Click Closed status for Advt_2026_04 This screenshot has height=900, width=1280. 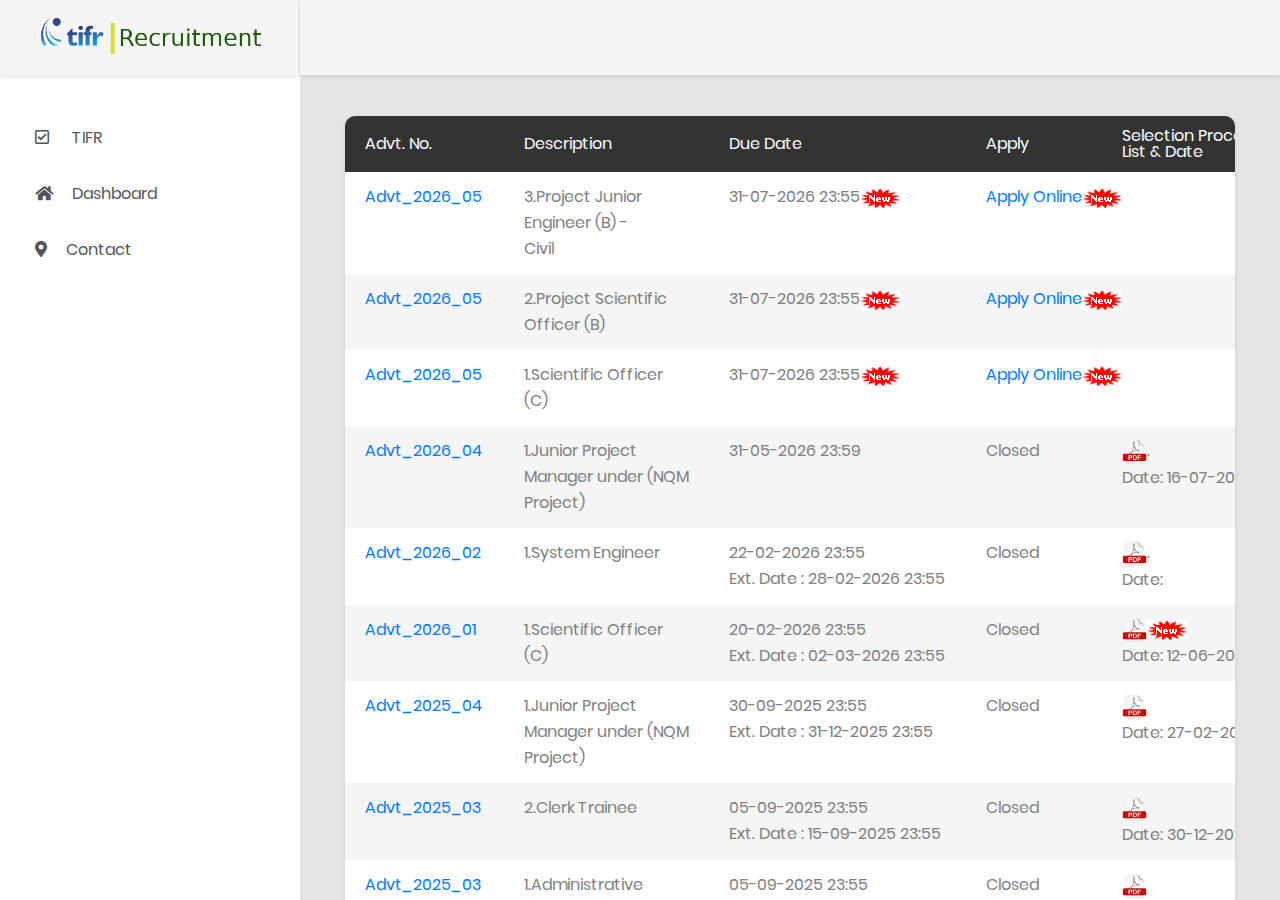coord(1012,451)
